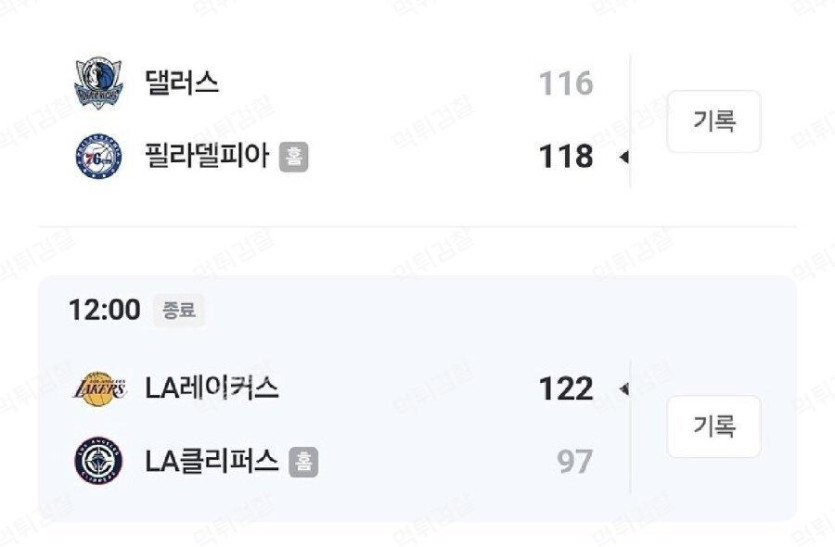Click the 홈 badge next to 필라델피아
This screenshot has width=835, height=547.
(x=294, y=157)
